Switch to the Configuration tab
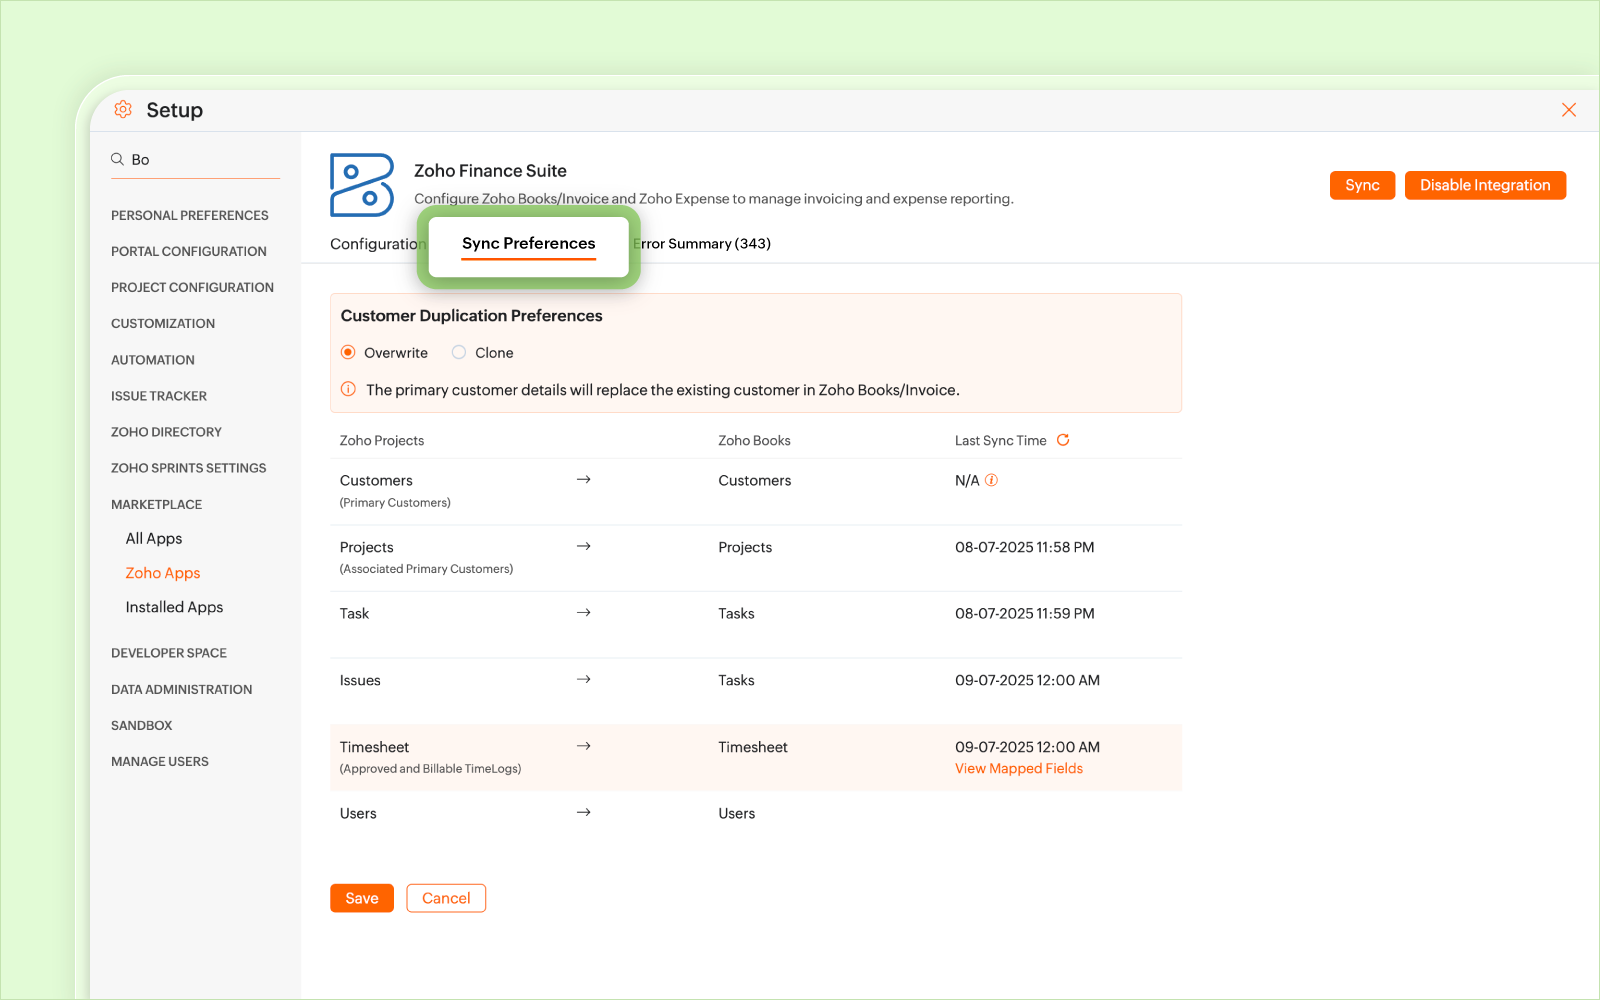 378,244
